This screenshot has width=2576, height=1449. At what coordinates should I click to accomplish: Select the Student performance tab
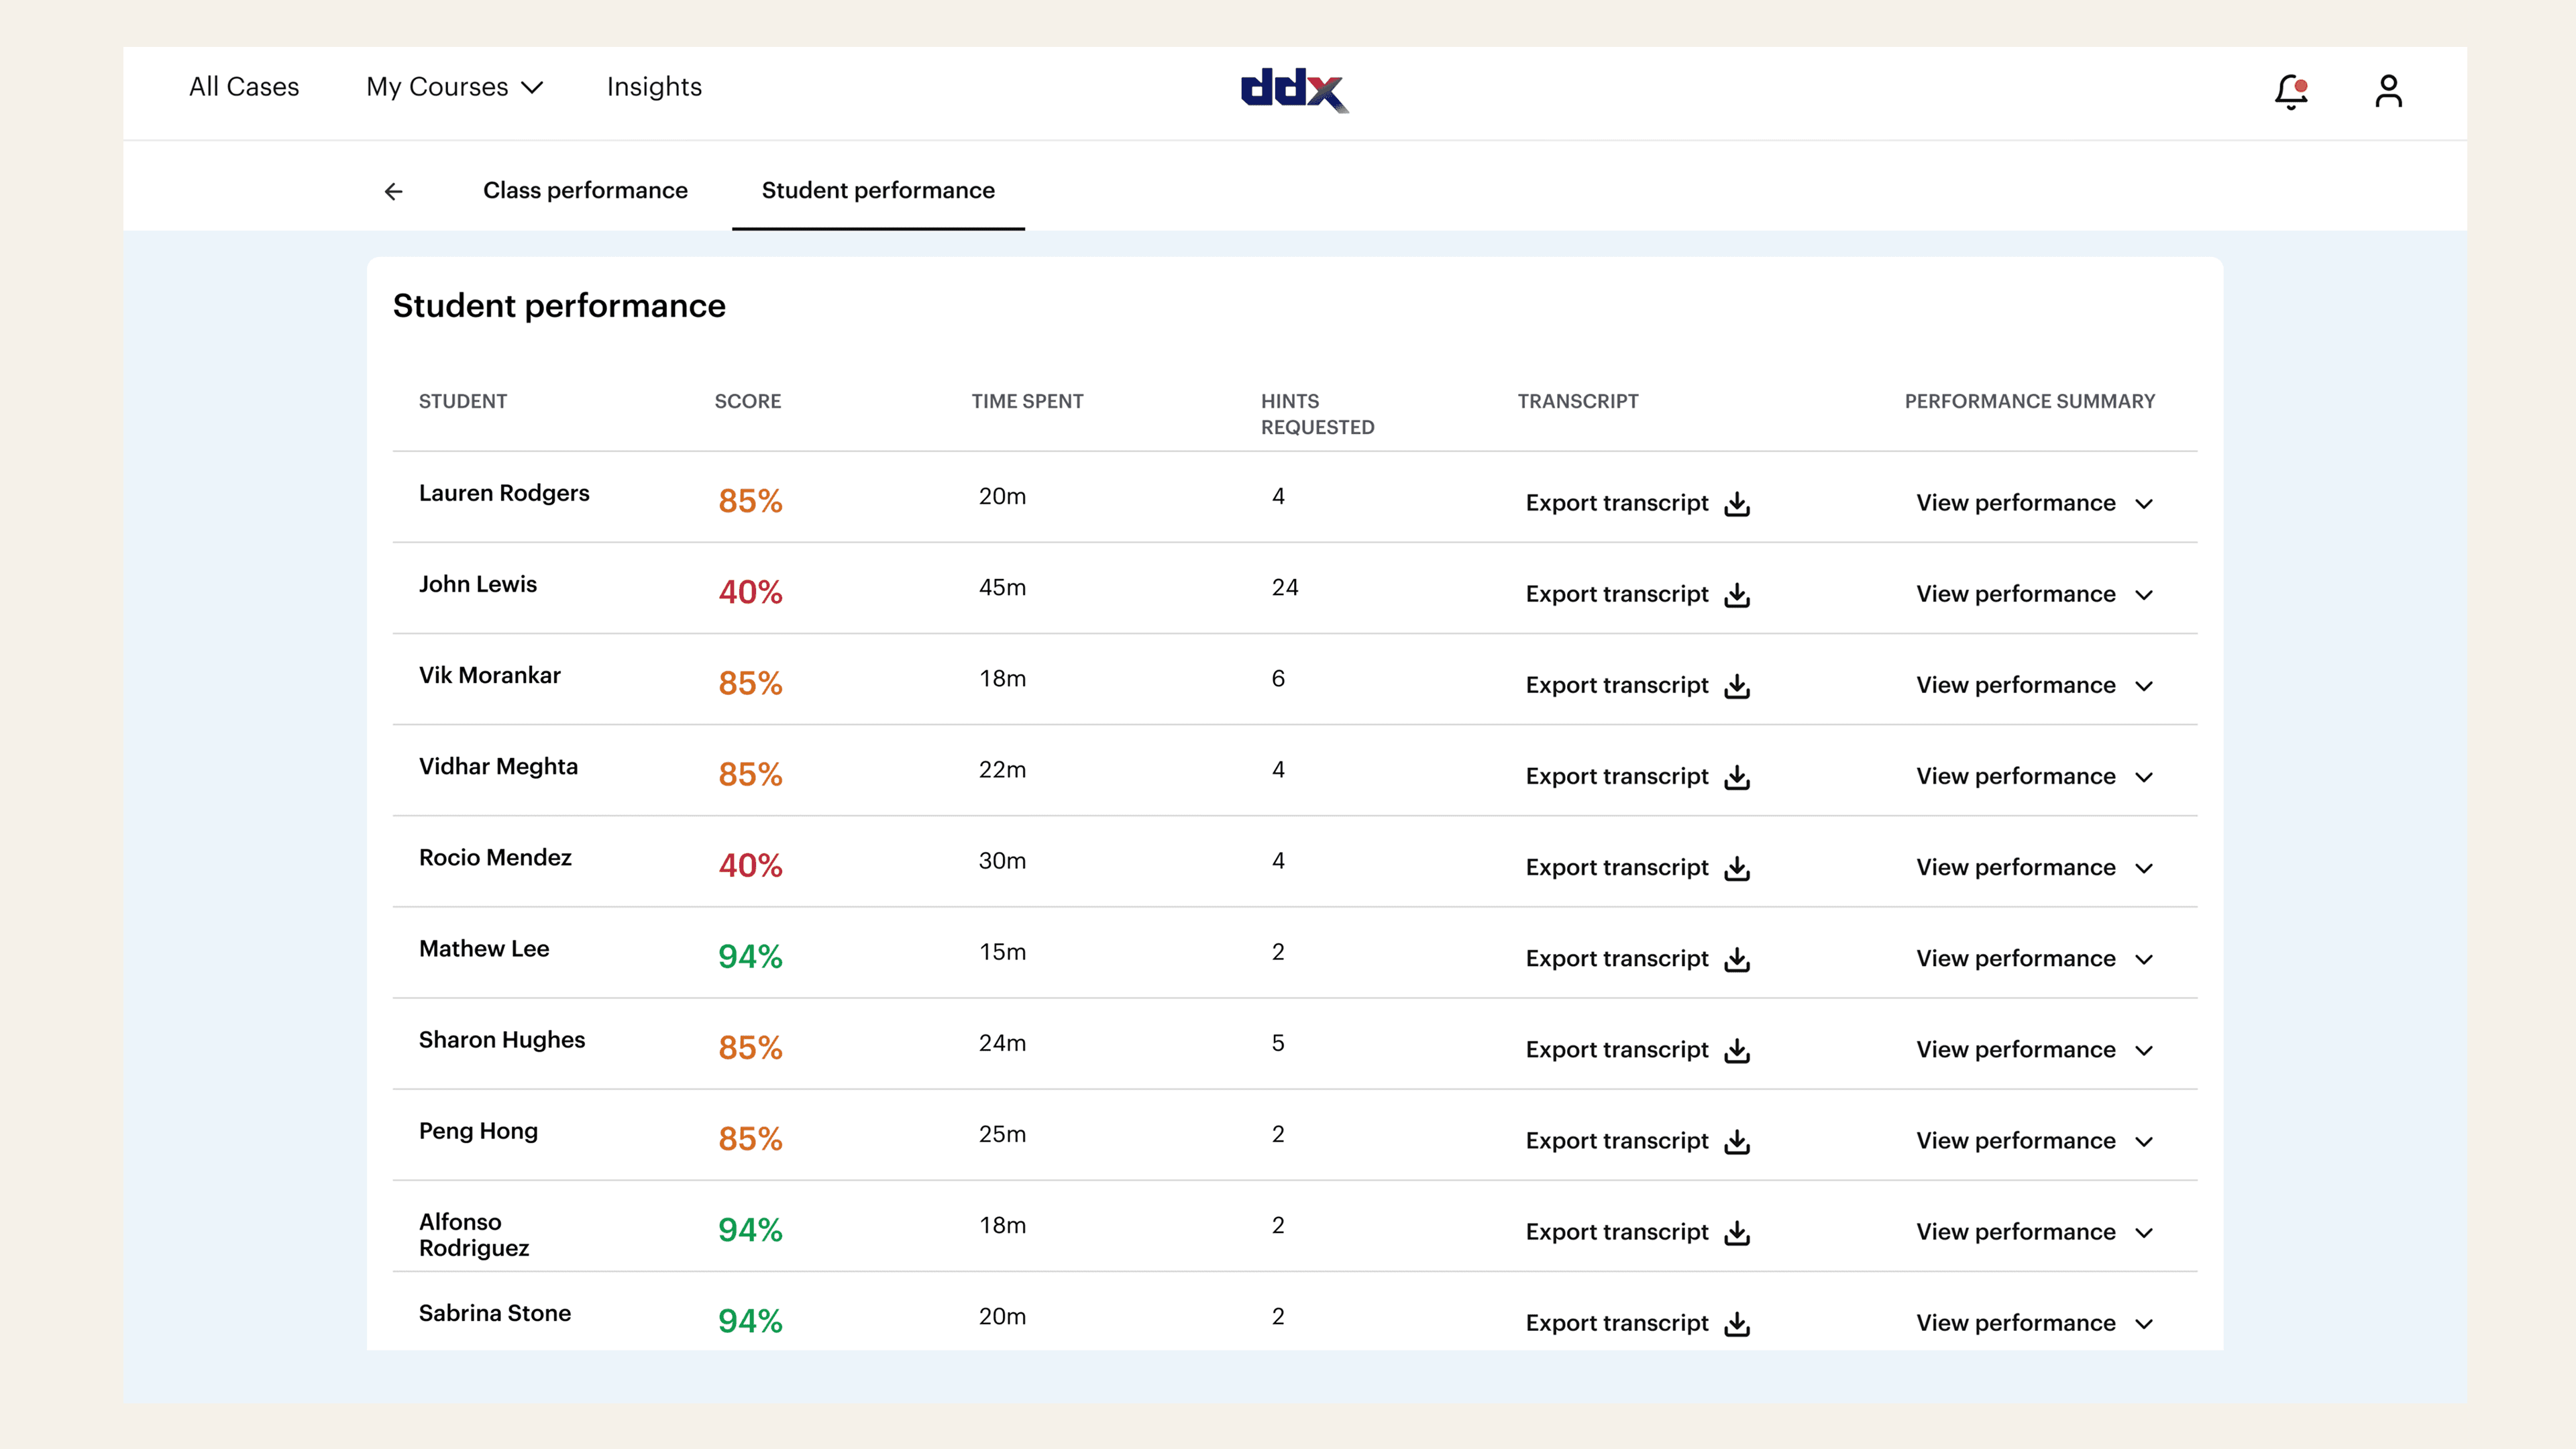877,190
